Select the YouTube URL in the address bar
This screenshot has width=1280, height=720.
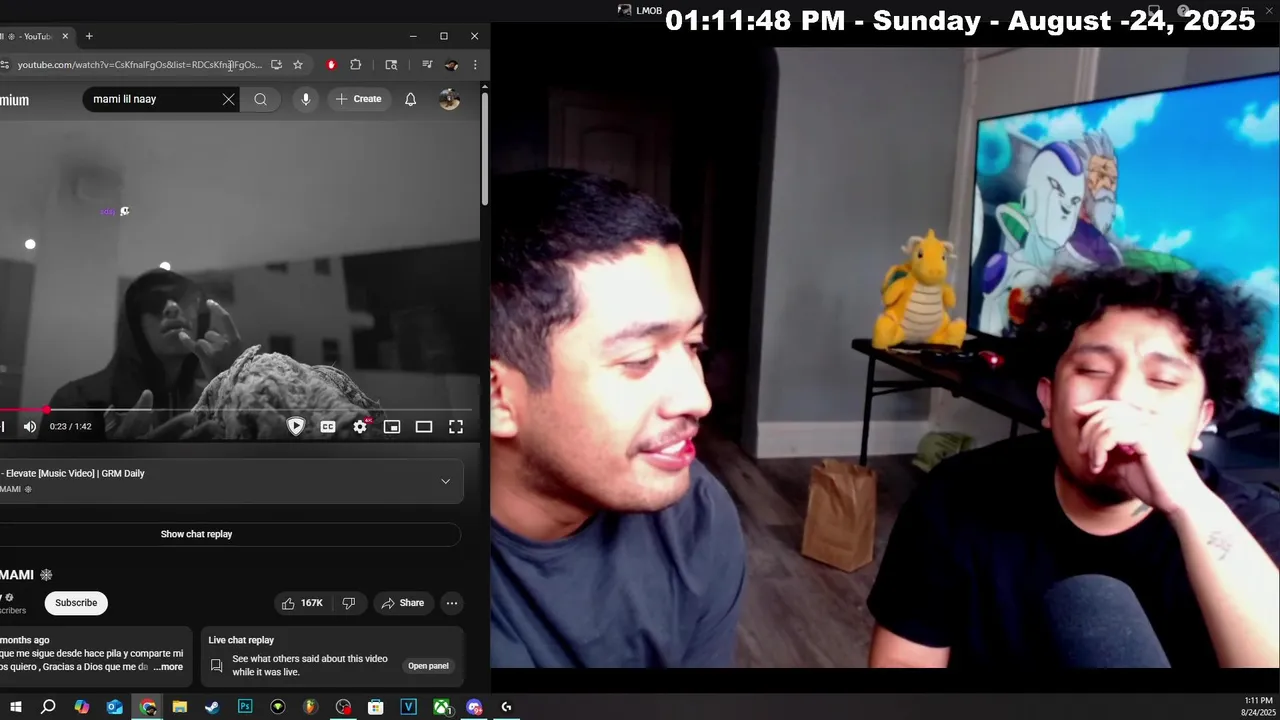click(x=140, y=65)
